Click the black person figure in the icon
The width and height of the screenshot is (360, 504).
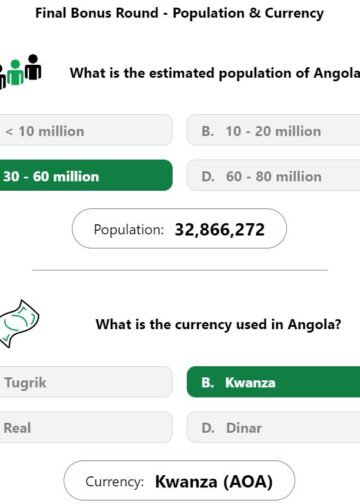(x=33, y=67)
